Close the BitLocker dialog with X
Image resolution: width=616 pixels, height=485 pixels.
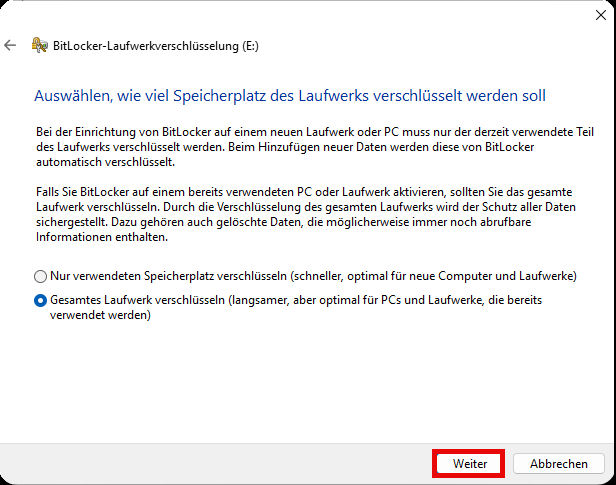tap(601, 15)
